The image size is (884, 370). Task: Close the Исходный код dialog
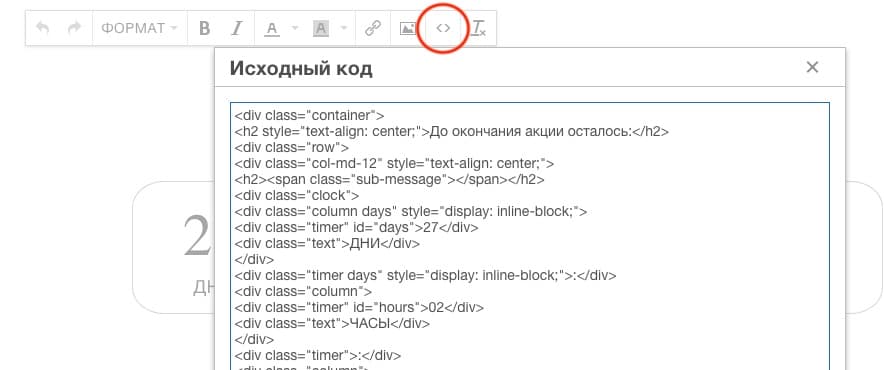tap(812, 67)
